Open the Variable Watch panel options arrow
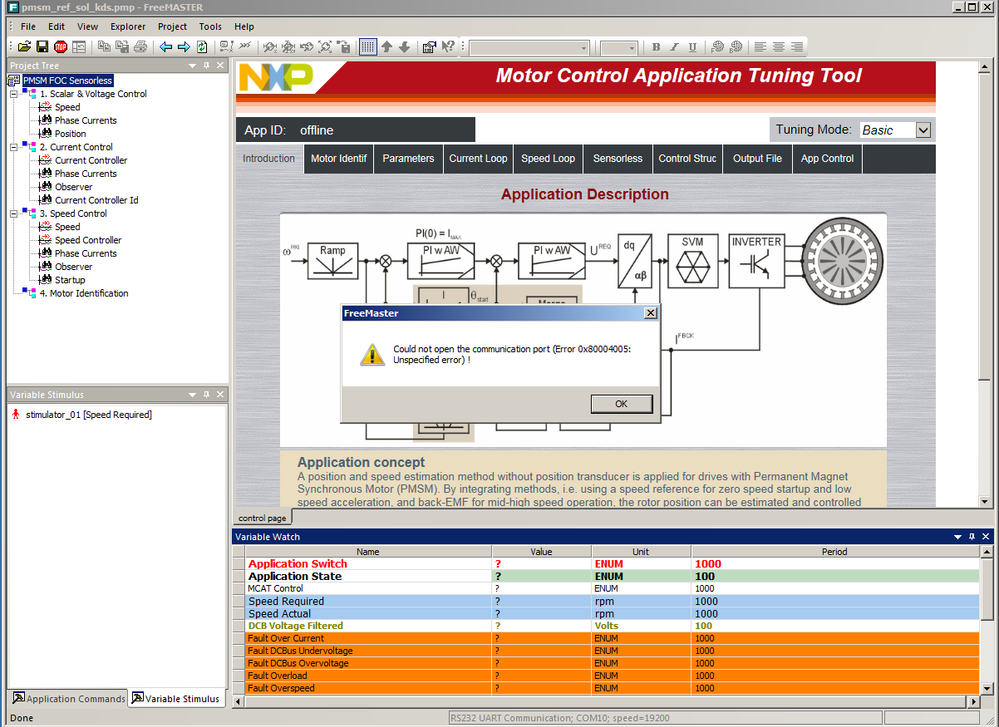 coord(958,536)
